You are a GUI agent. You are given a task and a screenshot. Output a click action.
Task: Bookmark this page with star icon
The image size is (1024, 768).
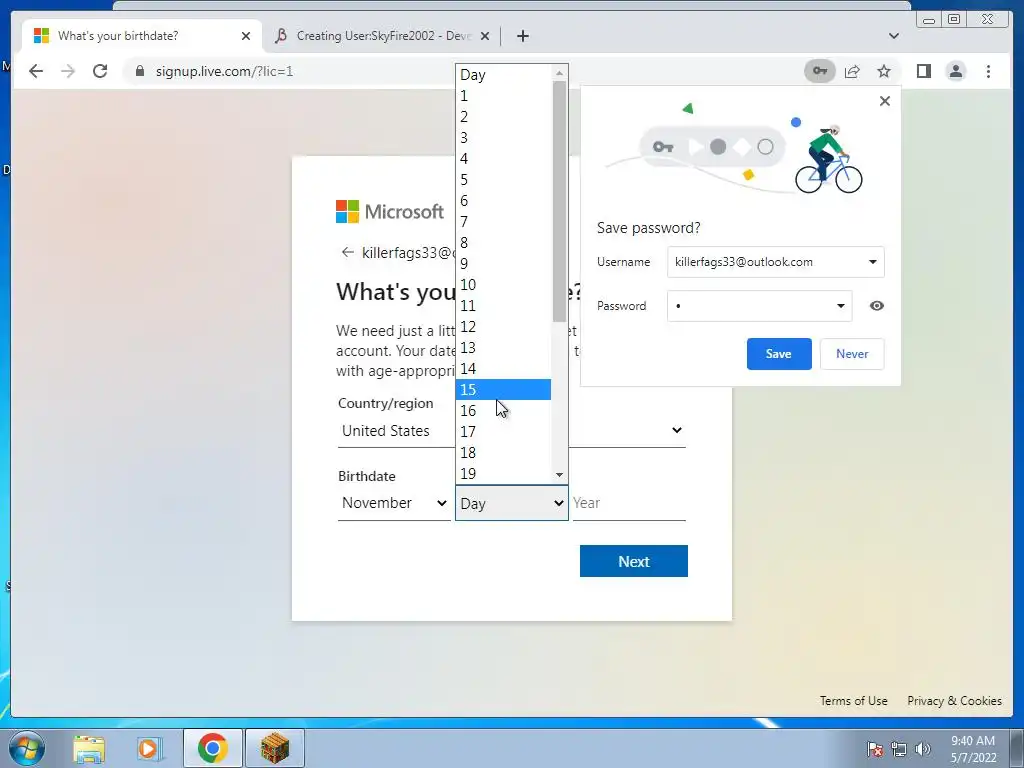884,71
